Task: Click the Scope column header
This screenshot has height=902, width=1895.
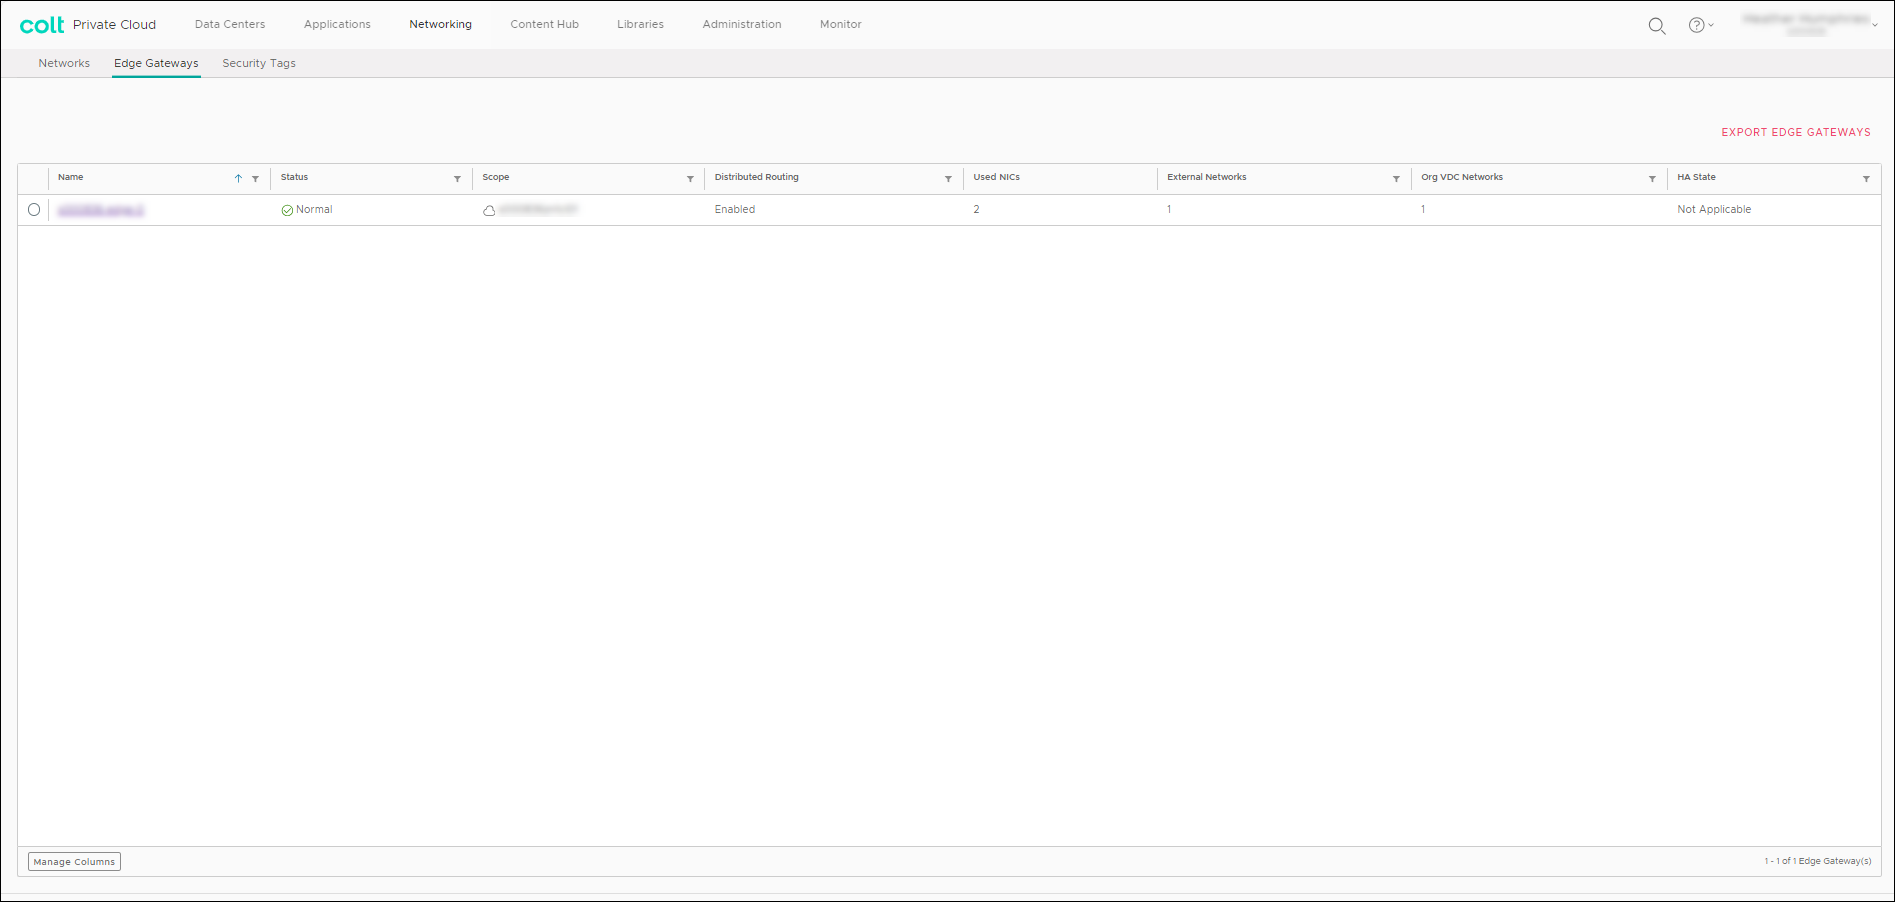Action: (496, 177)
